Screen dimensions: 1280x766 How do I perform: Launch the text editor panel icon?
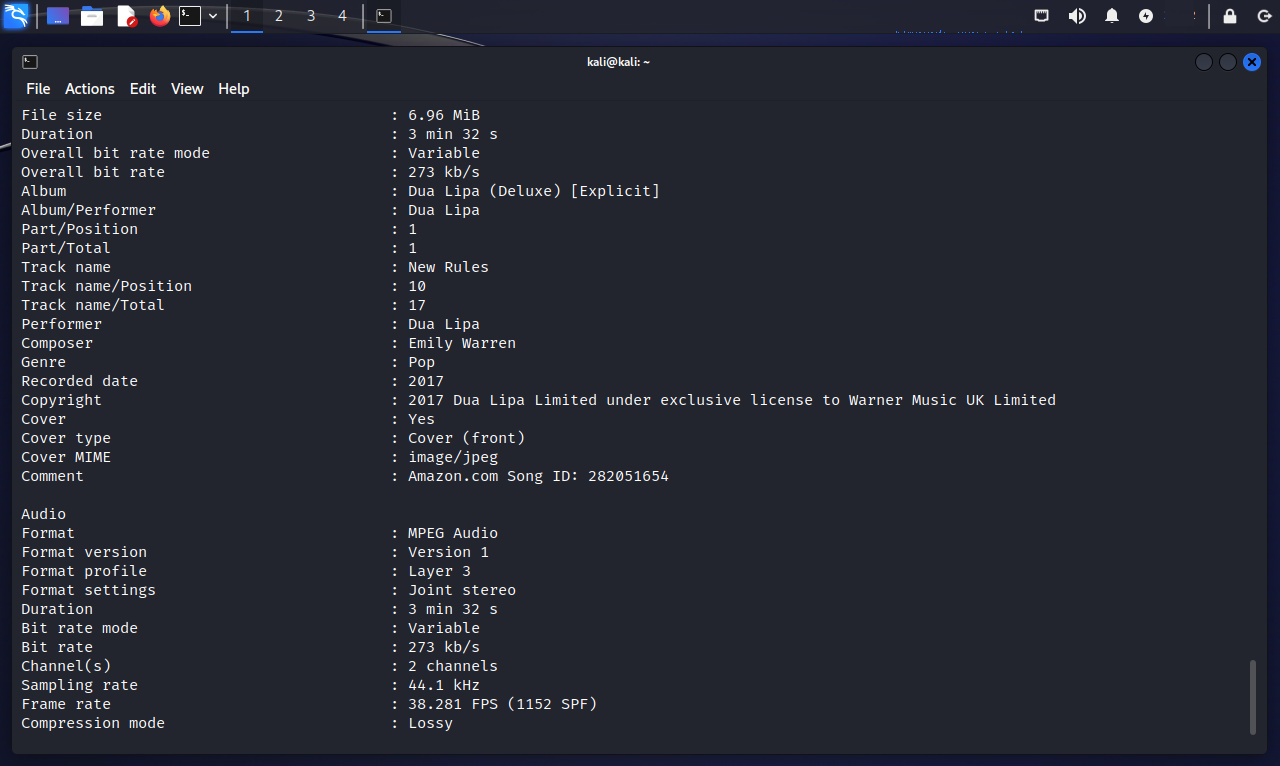[x=126, y=16]
